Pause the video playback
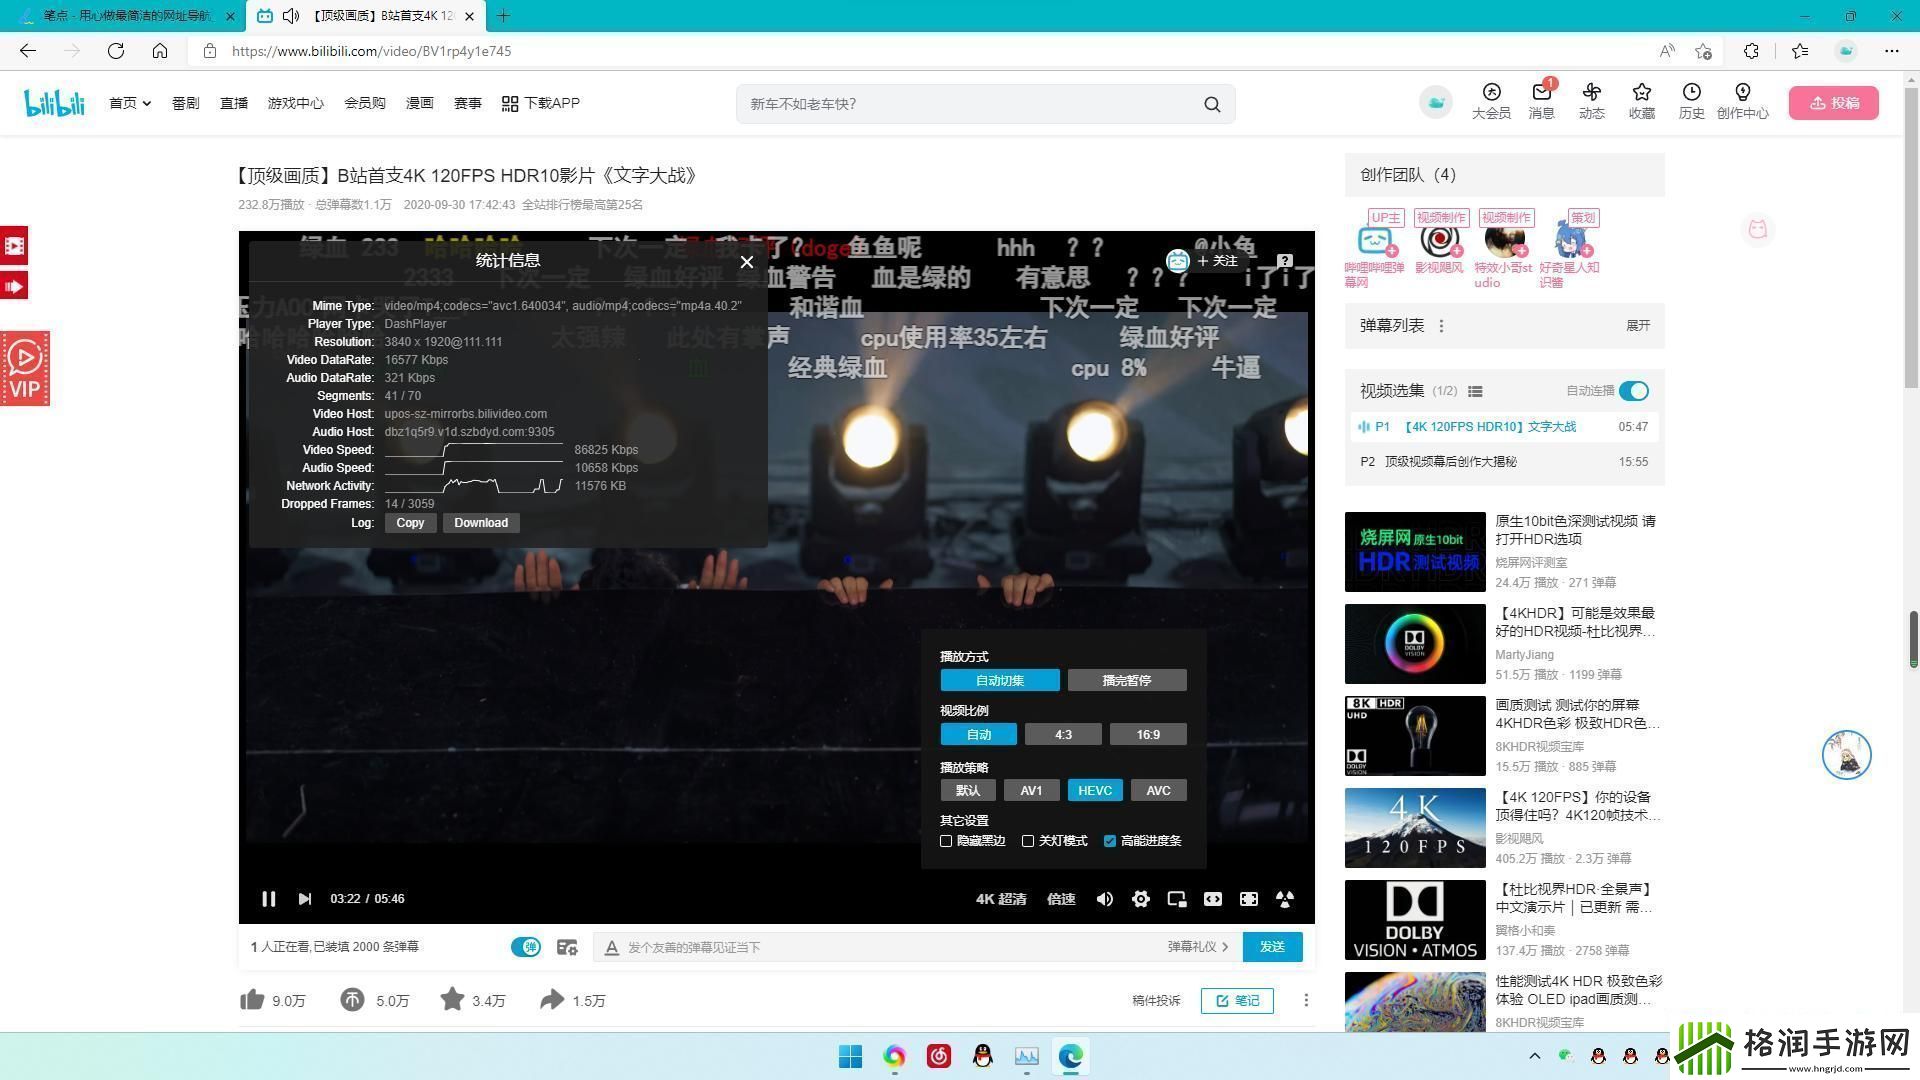 click(x=268, y=899)
